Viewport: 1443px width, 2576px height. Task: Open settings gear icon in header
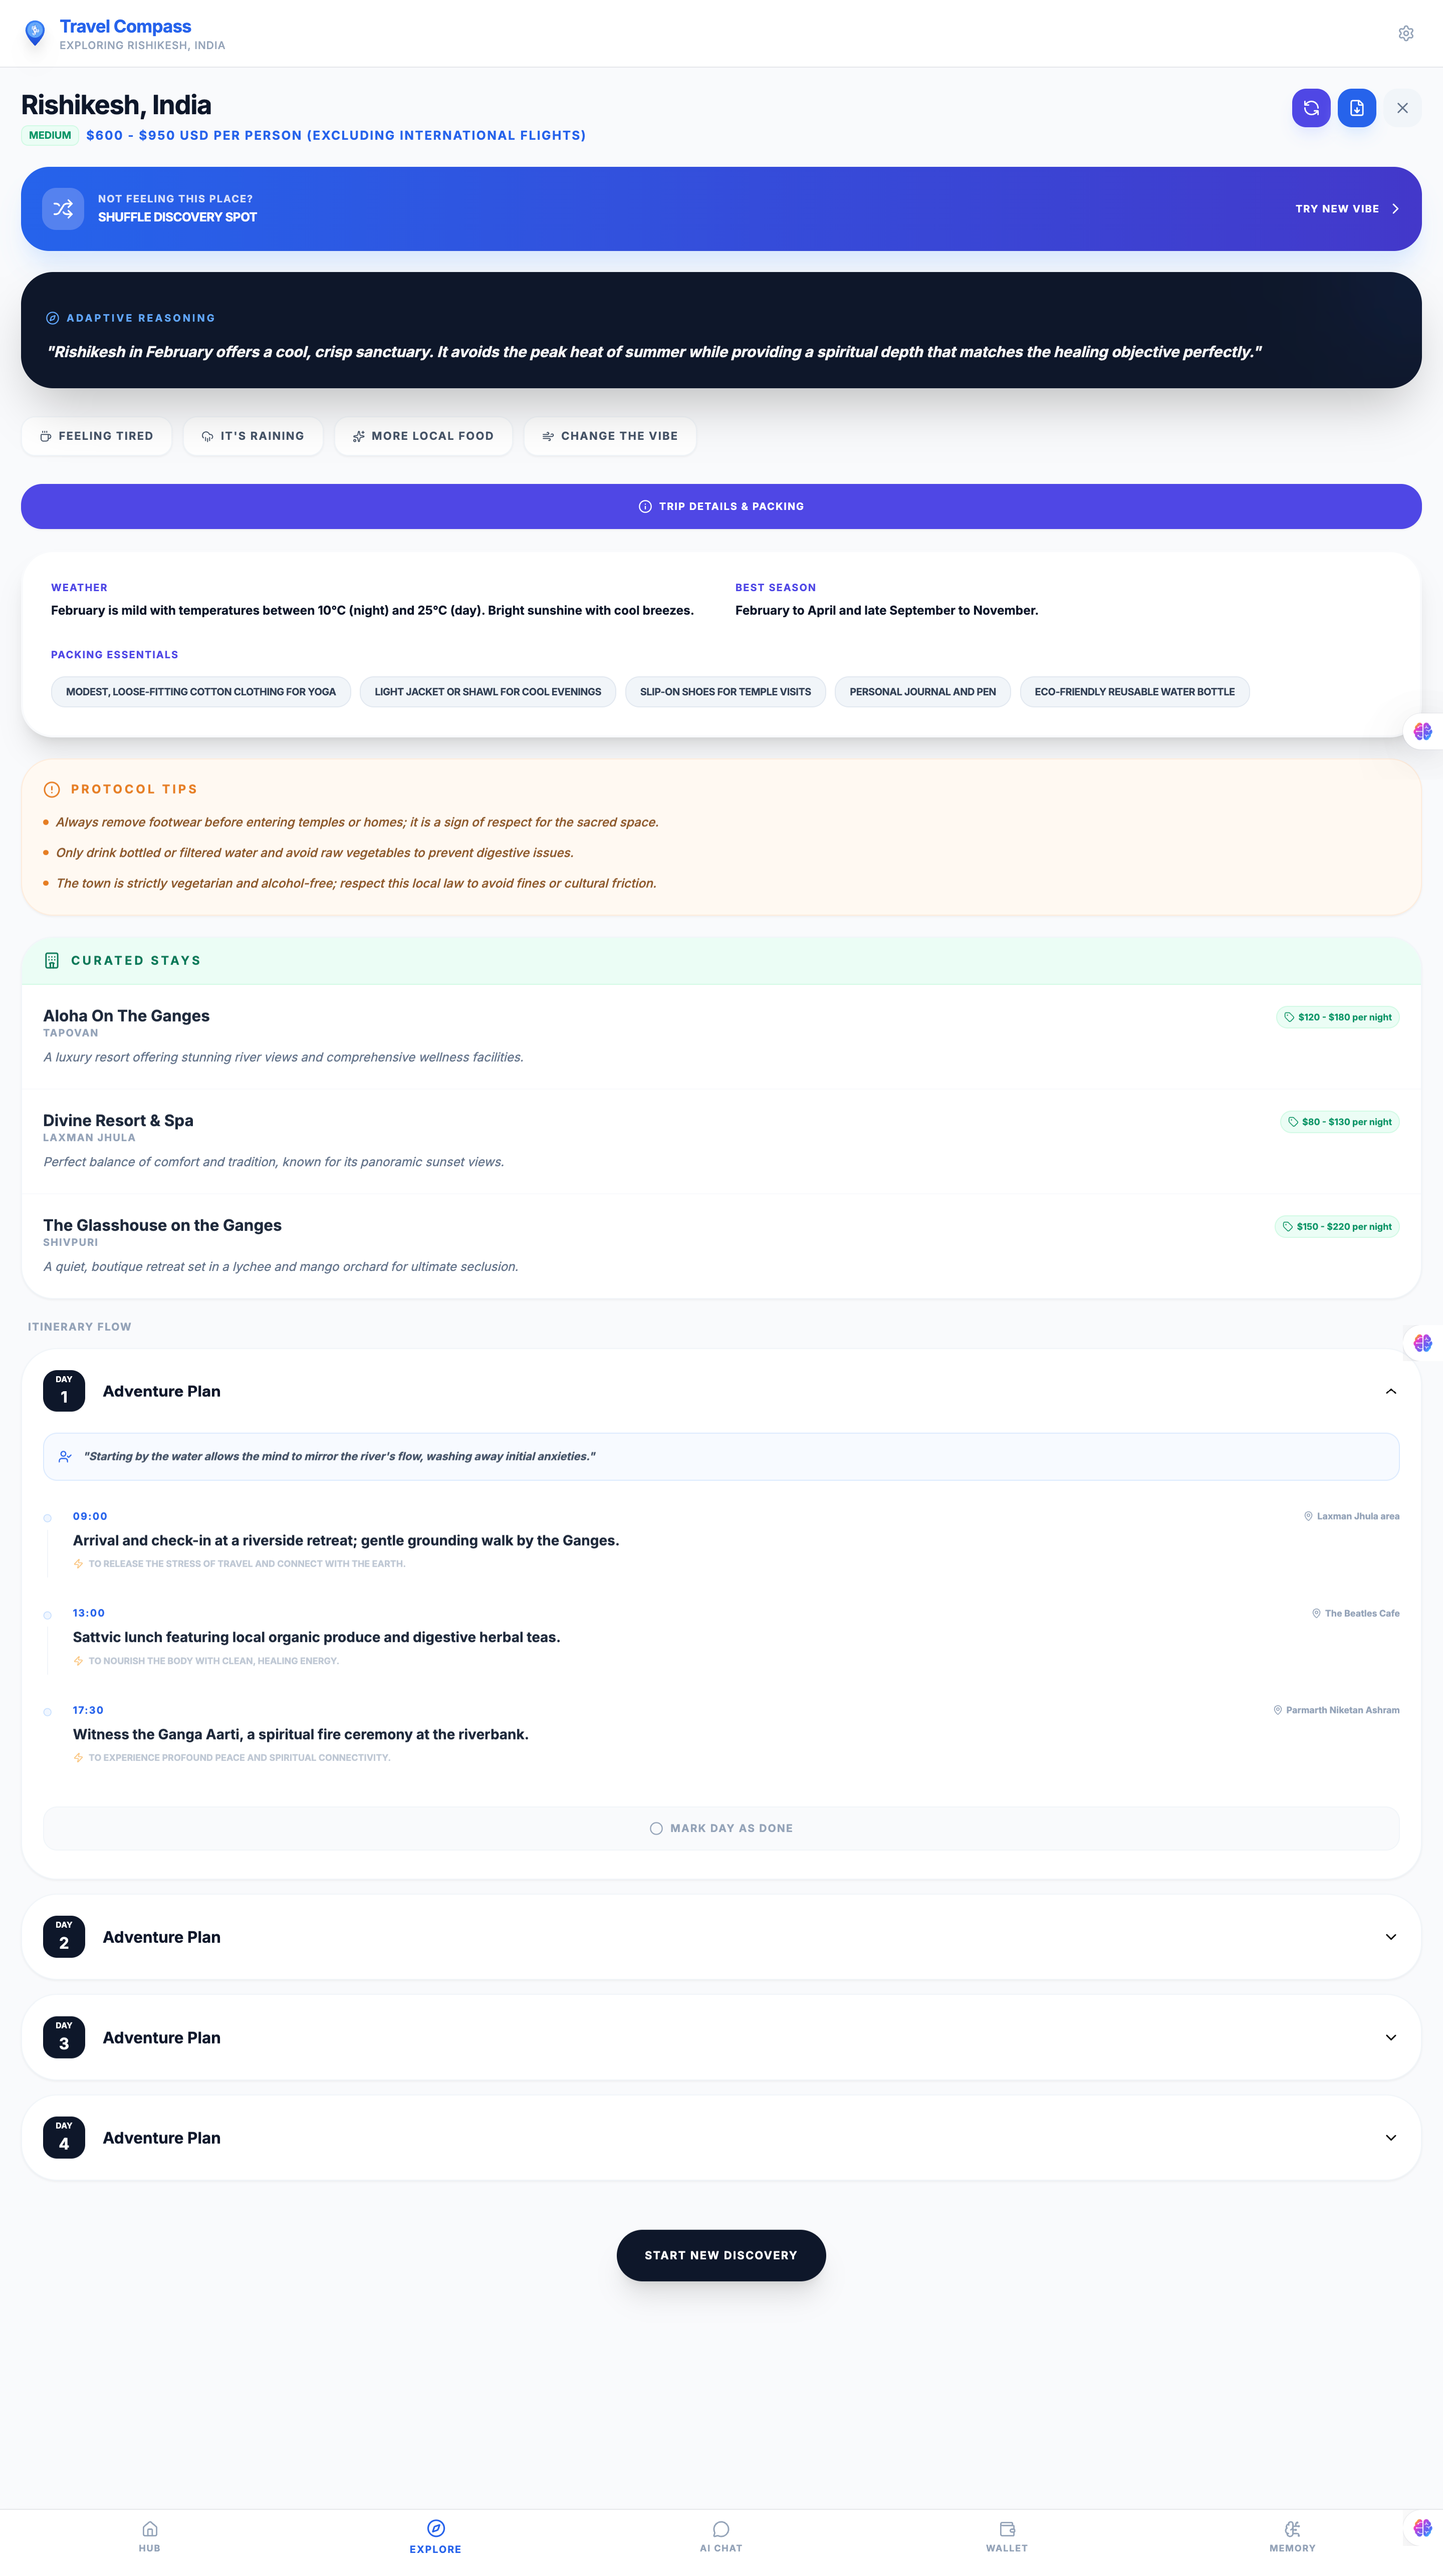(x=1405, y=34)
